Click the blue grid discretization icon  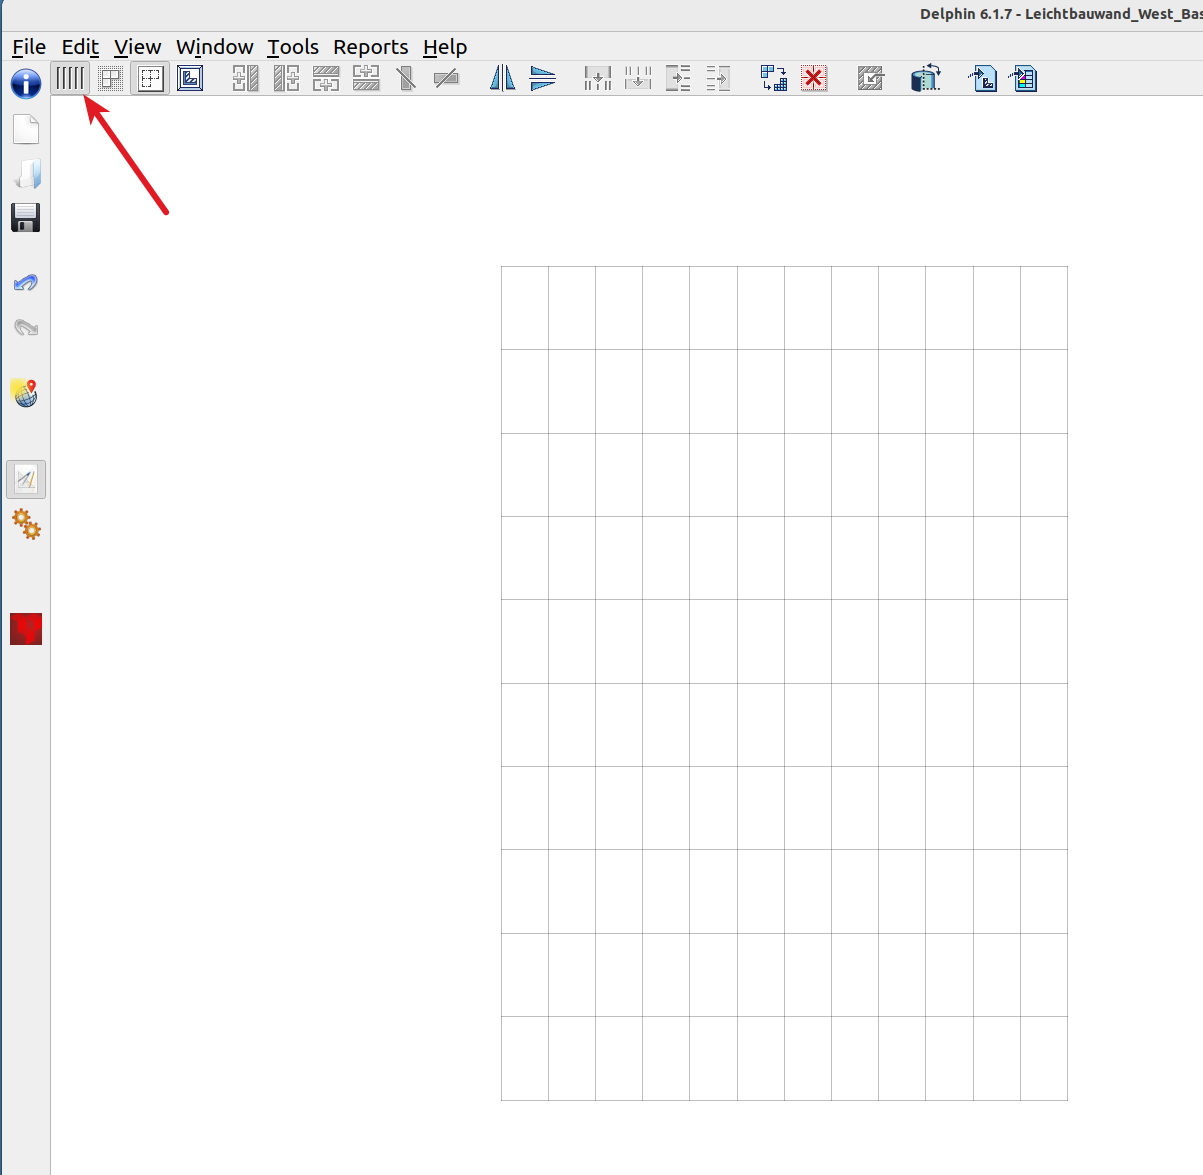click(x=774, y=78)
